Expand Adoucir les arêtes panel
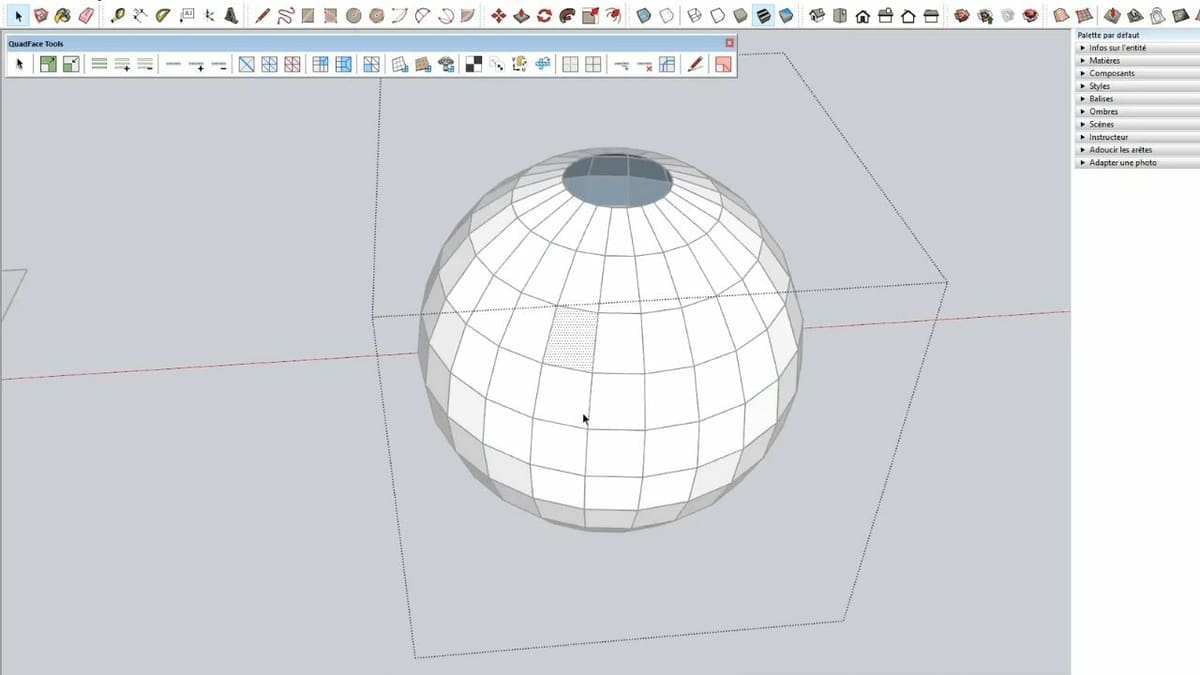 click(1136, 150)
